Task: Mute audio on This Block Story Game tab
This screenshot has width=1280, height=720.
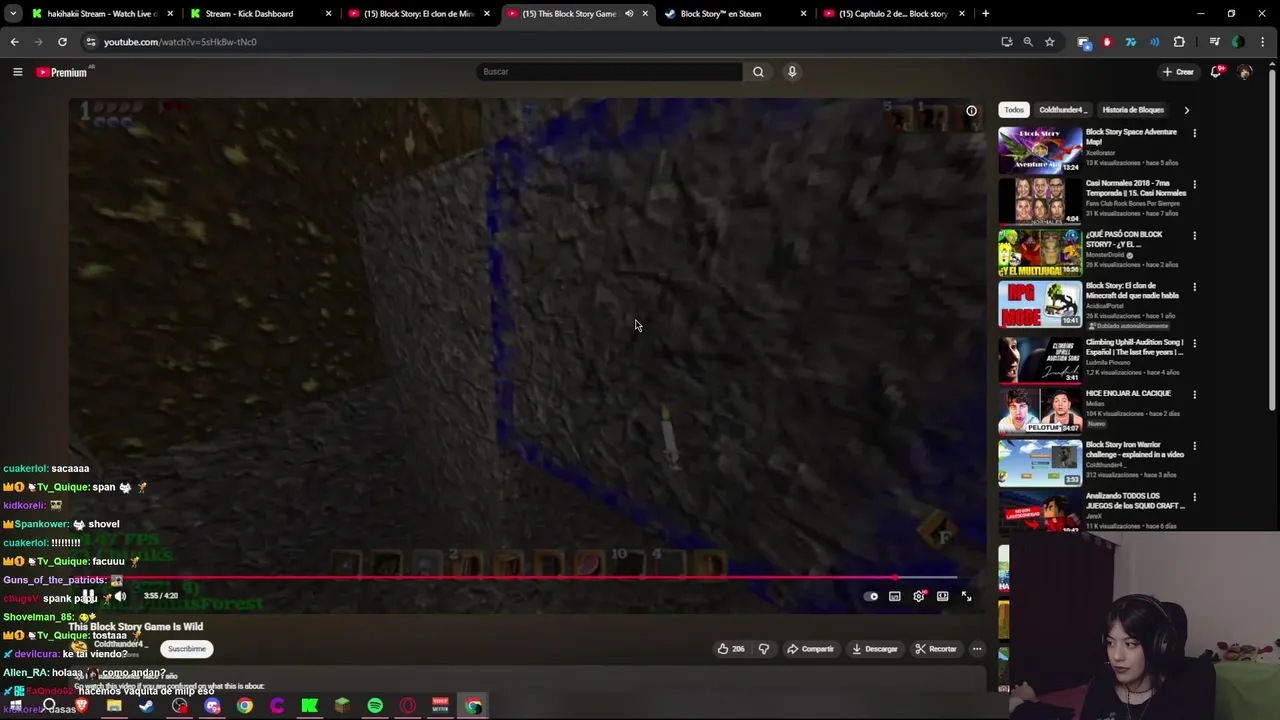Action: (x=629, y=14)
